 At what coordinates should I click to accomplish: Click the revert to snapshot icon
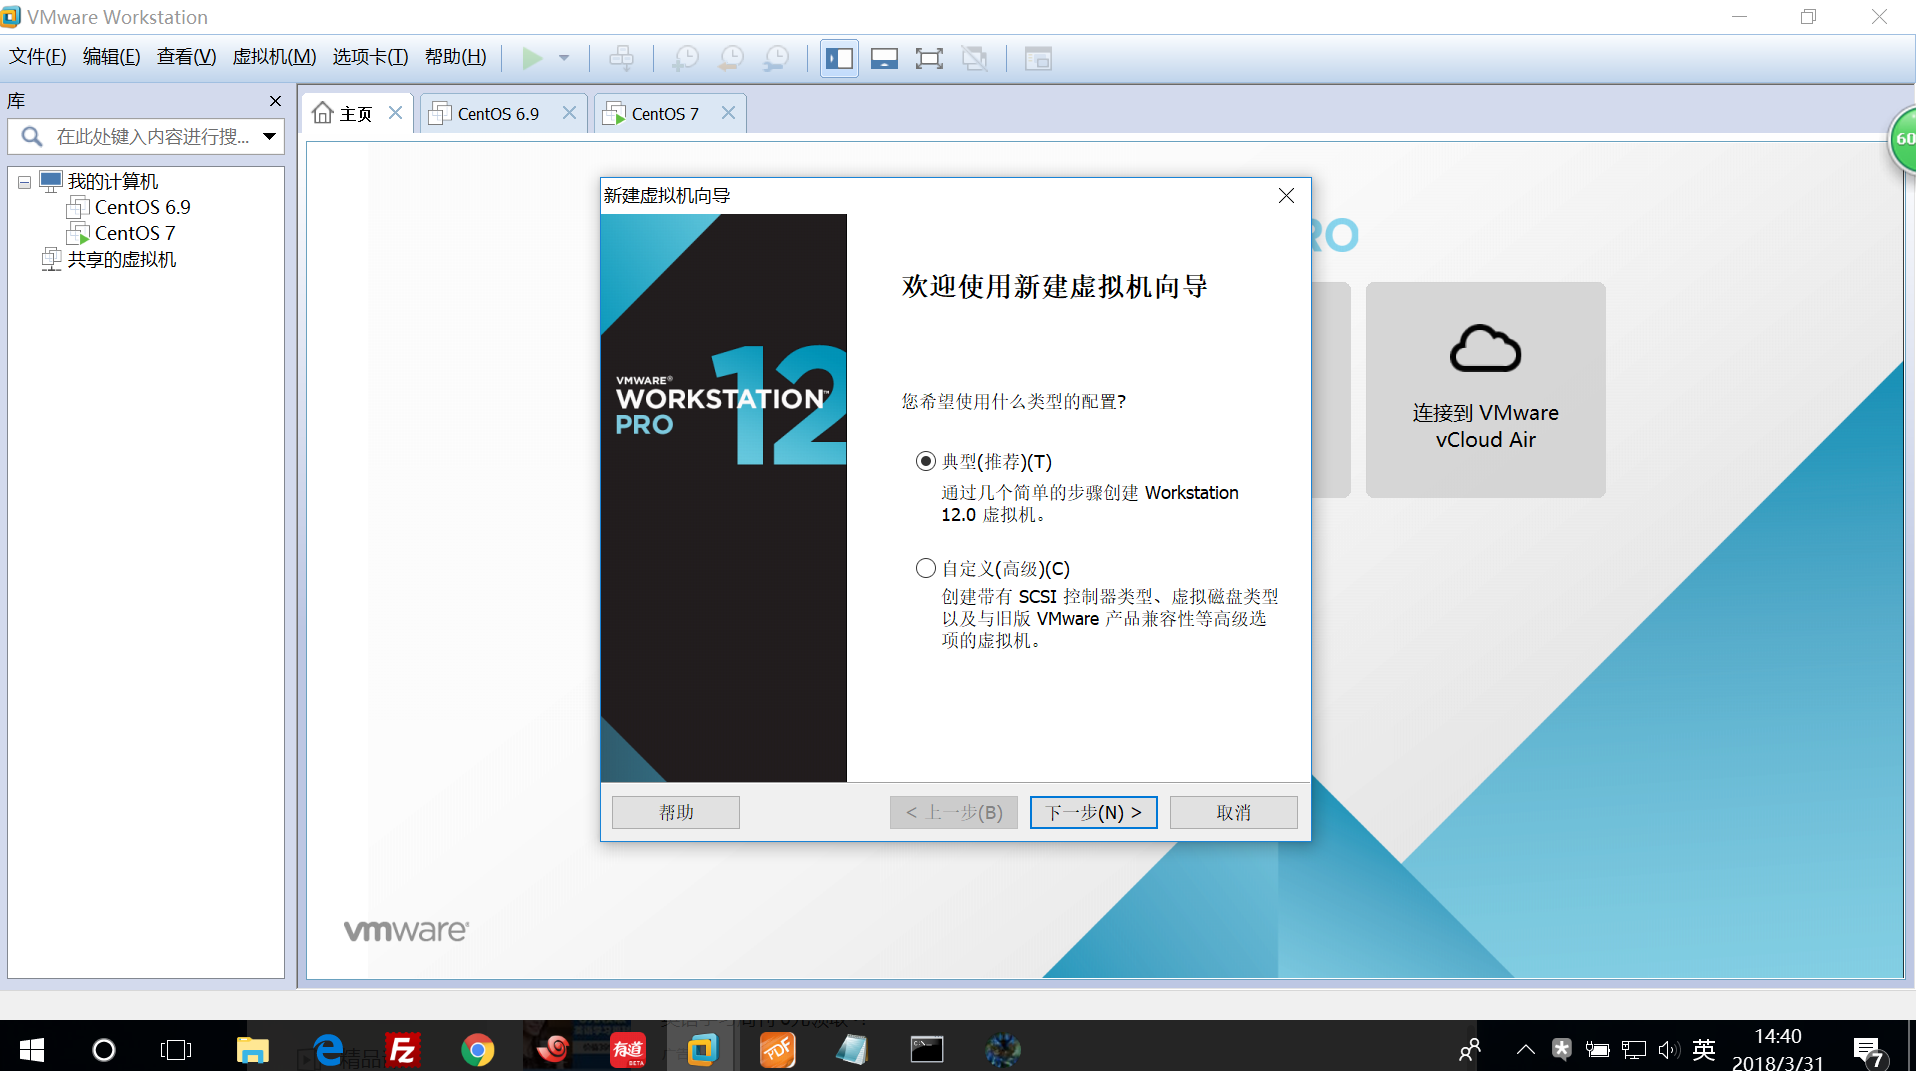[x=731, y=58]
